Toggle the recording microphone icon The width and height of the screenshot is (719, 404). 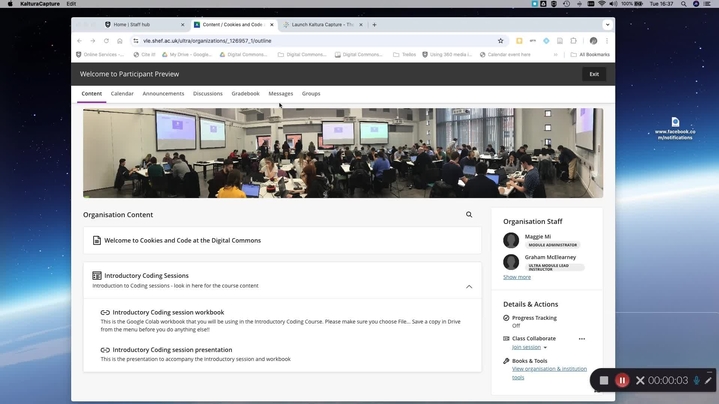click(697, 380)
